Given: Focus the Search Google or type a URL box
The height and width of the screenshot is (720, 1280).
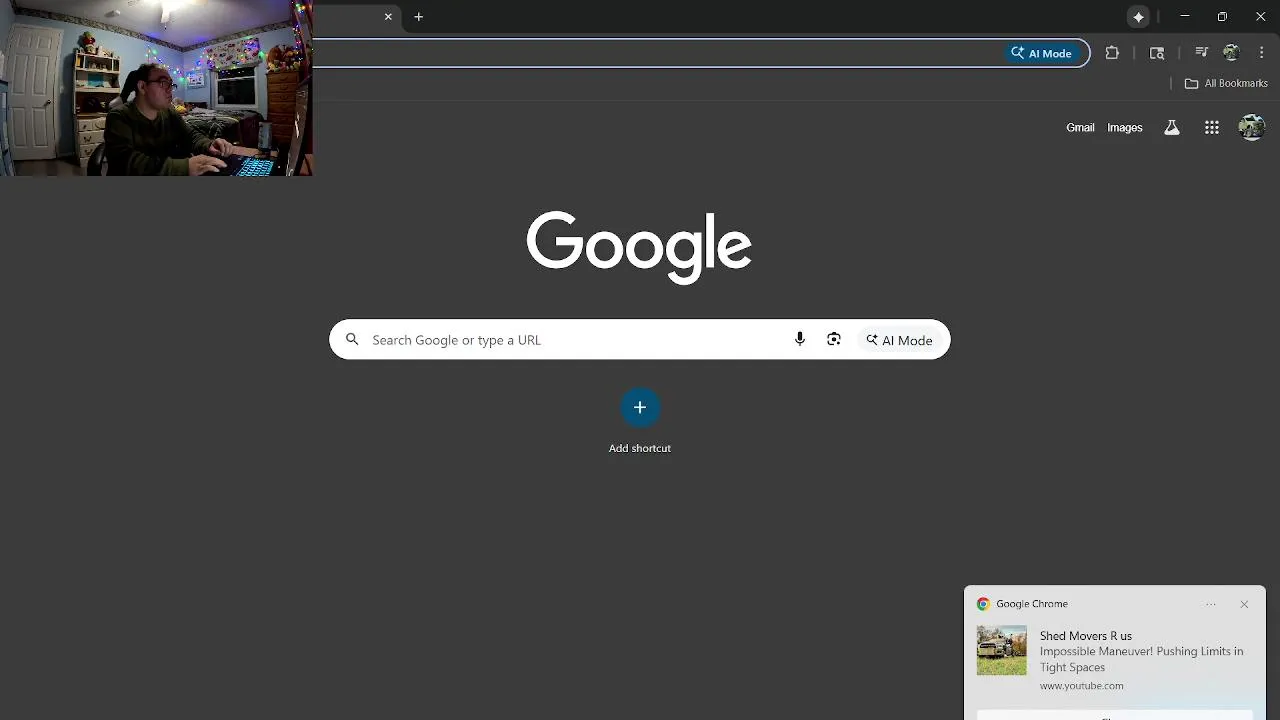Looking at the screenshot, I should click(640, 340).
